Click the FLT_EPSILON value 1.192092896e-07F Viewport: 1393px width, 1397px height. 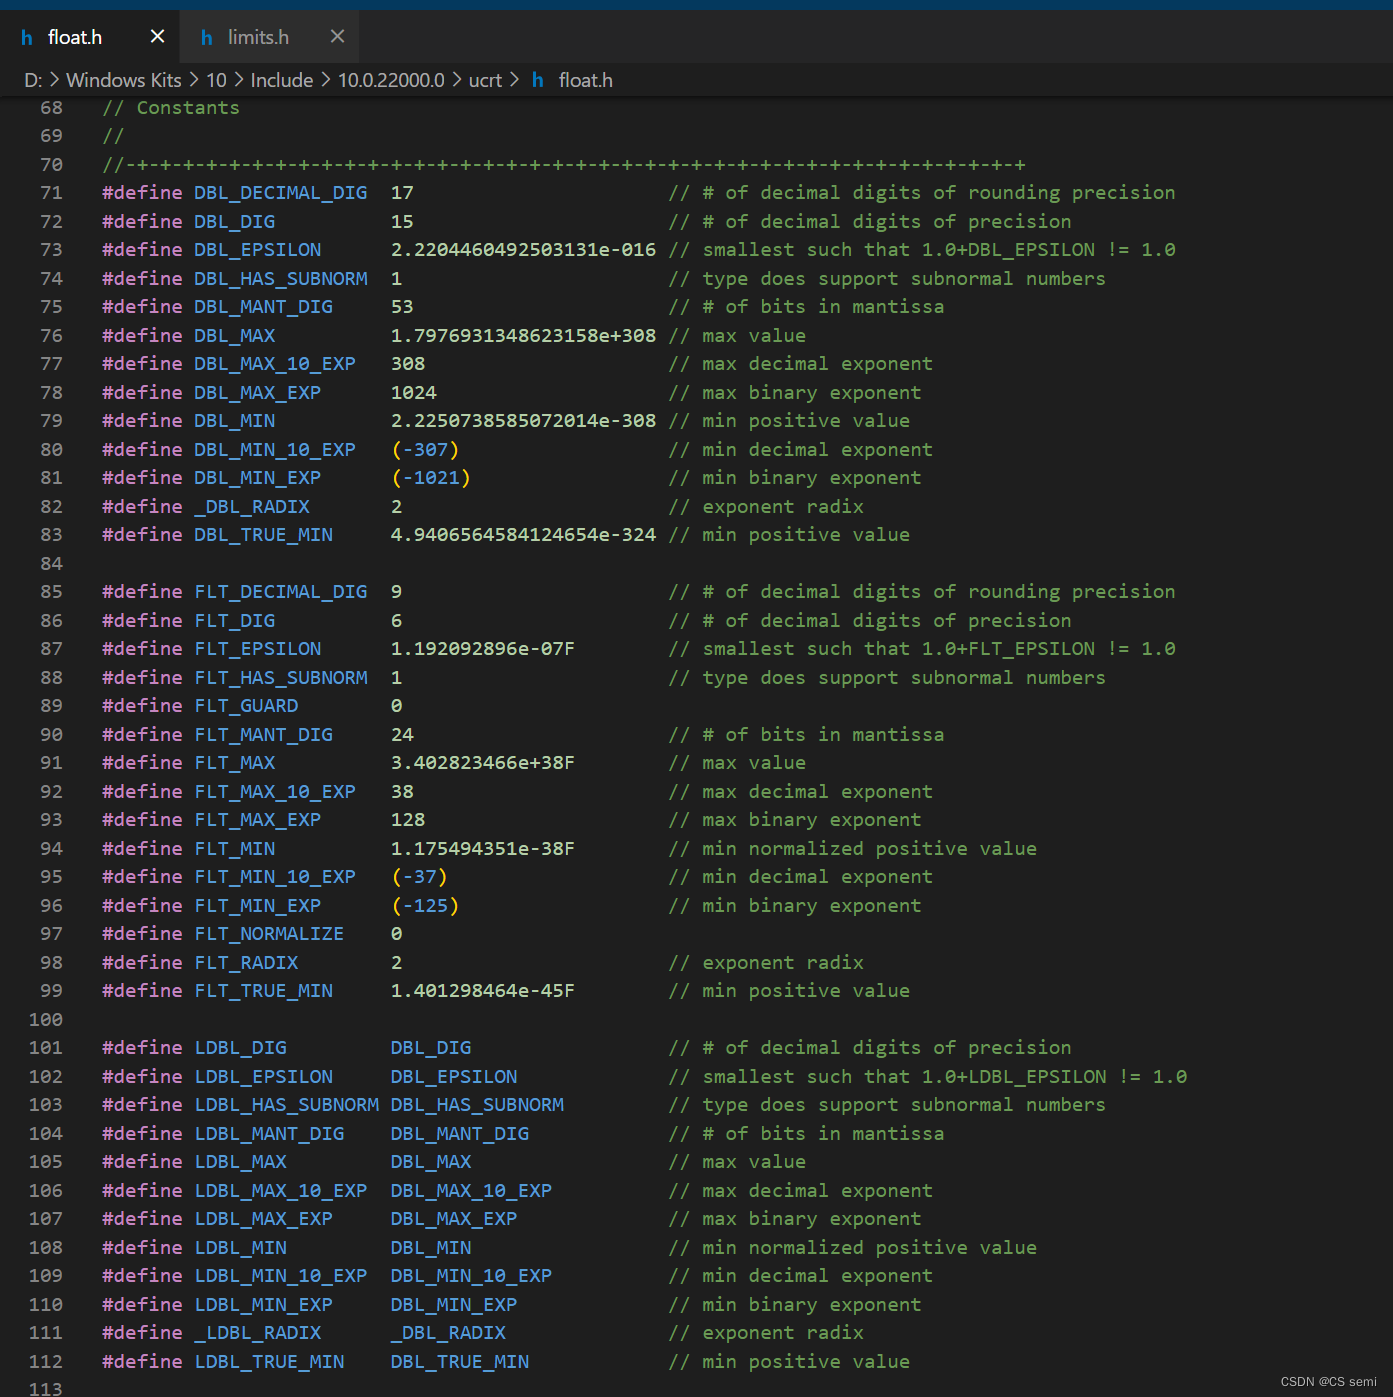point(483,649)
